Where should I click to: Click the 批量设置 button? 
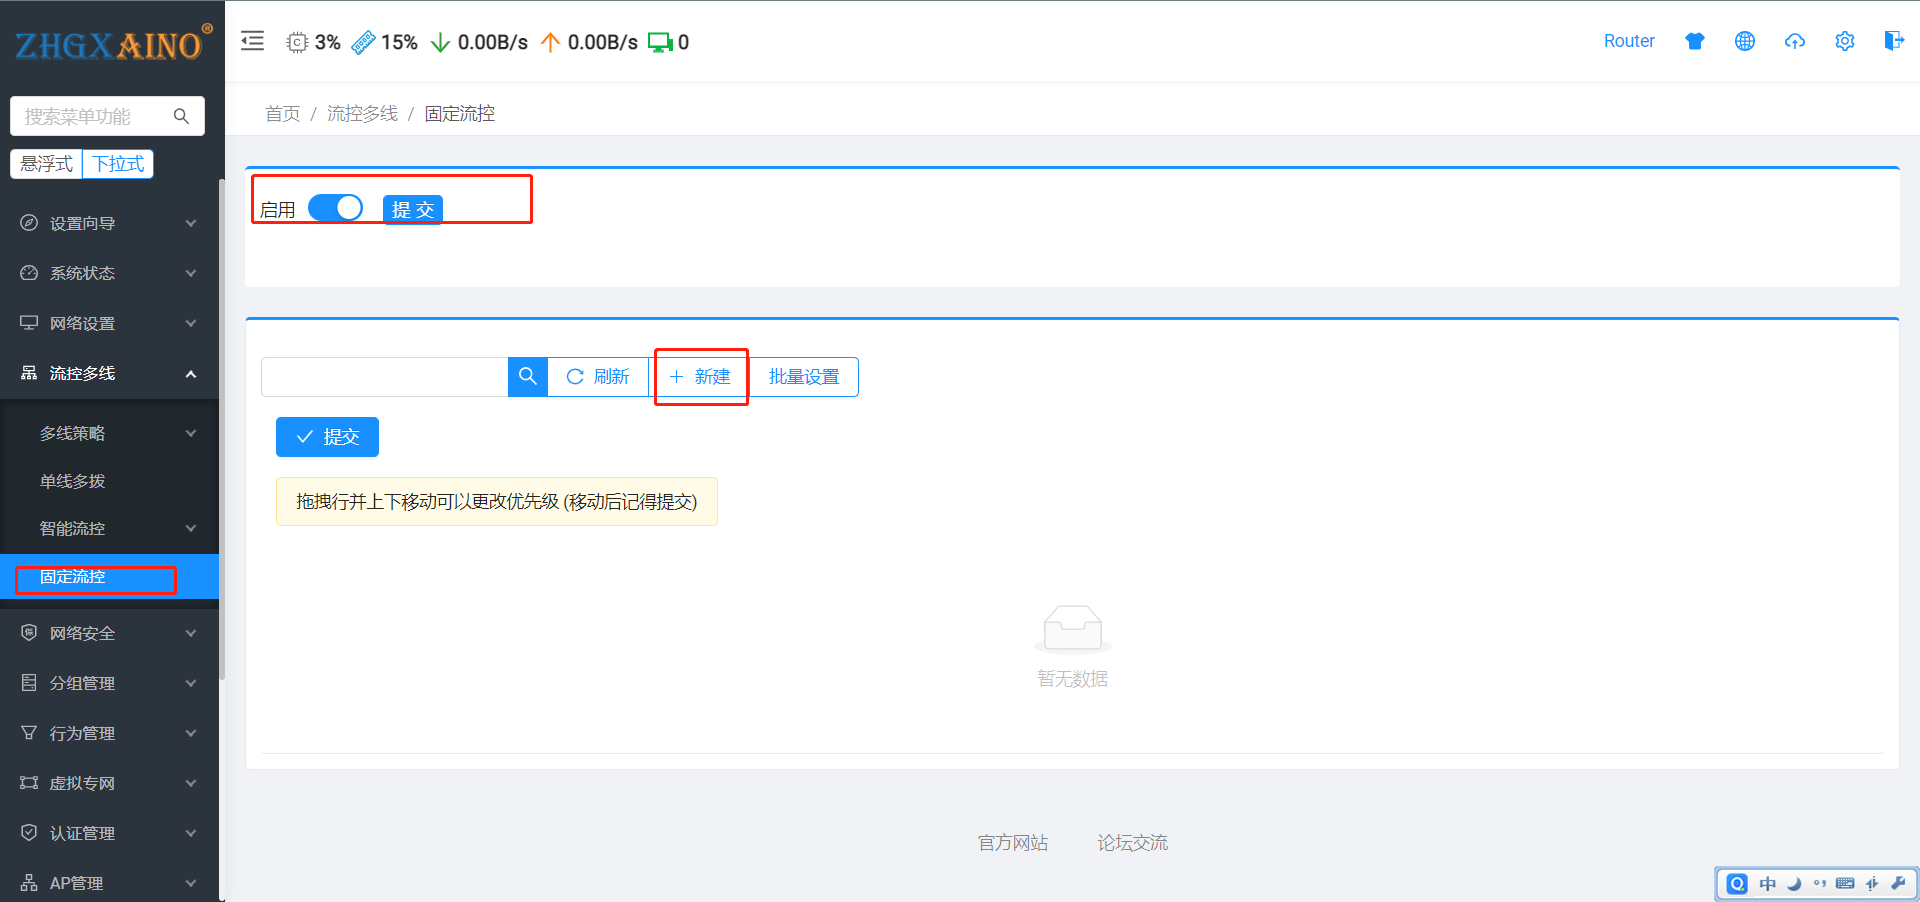pyautogui.click(x=804, y=377)
